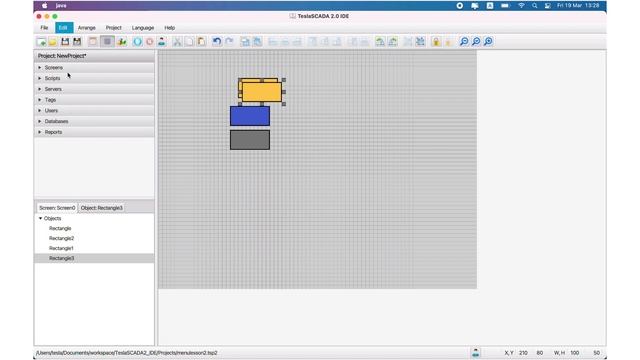640x360 pixels.
Task: Expand the Screens section arrow
Action: coord(40,67)
